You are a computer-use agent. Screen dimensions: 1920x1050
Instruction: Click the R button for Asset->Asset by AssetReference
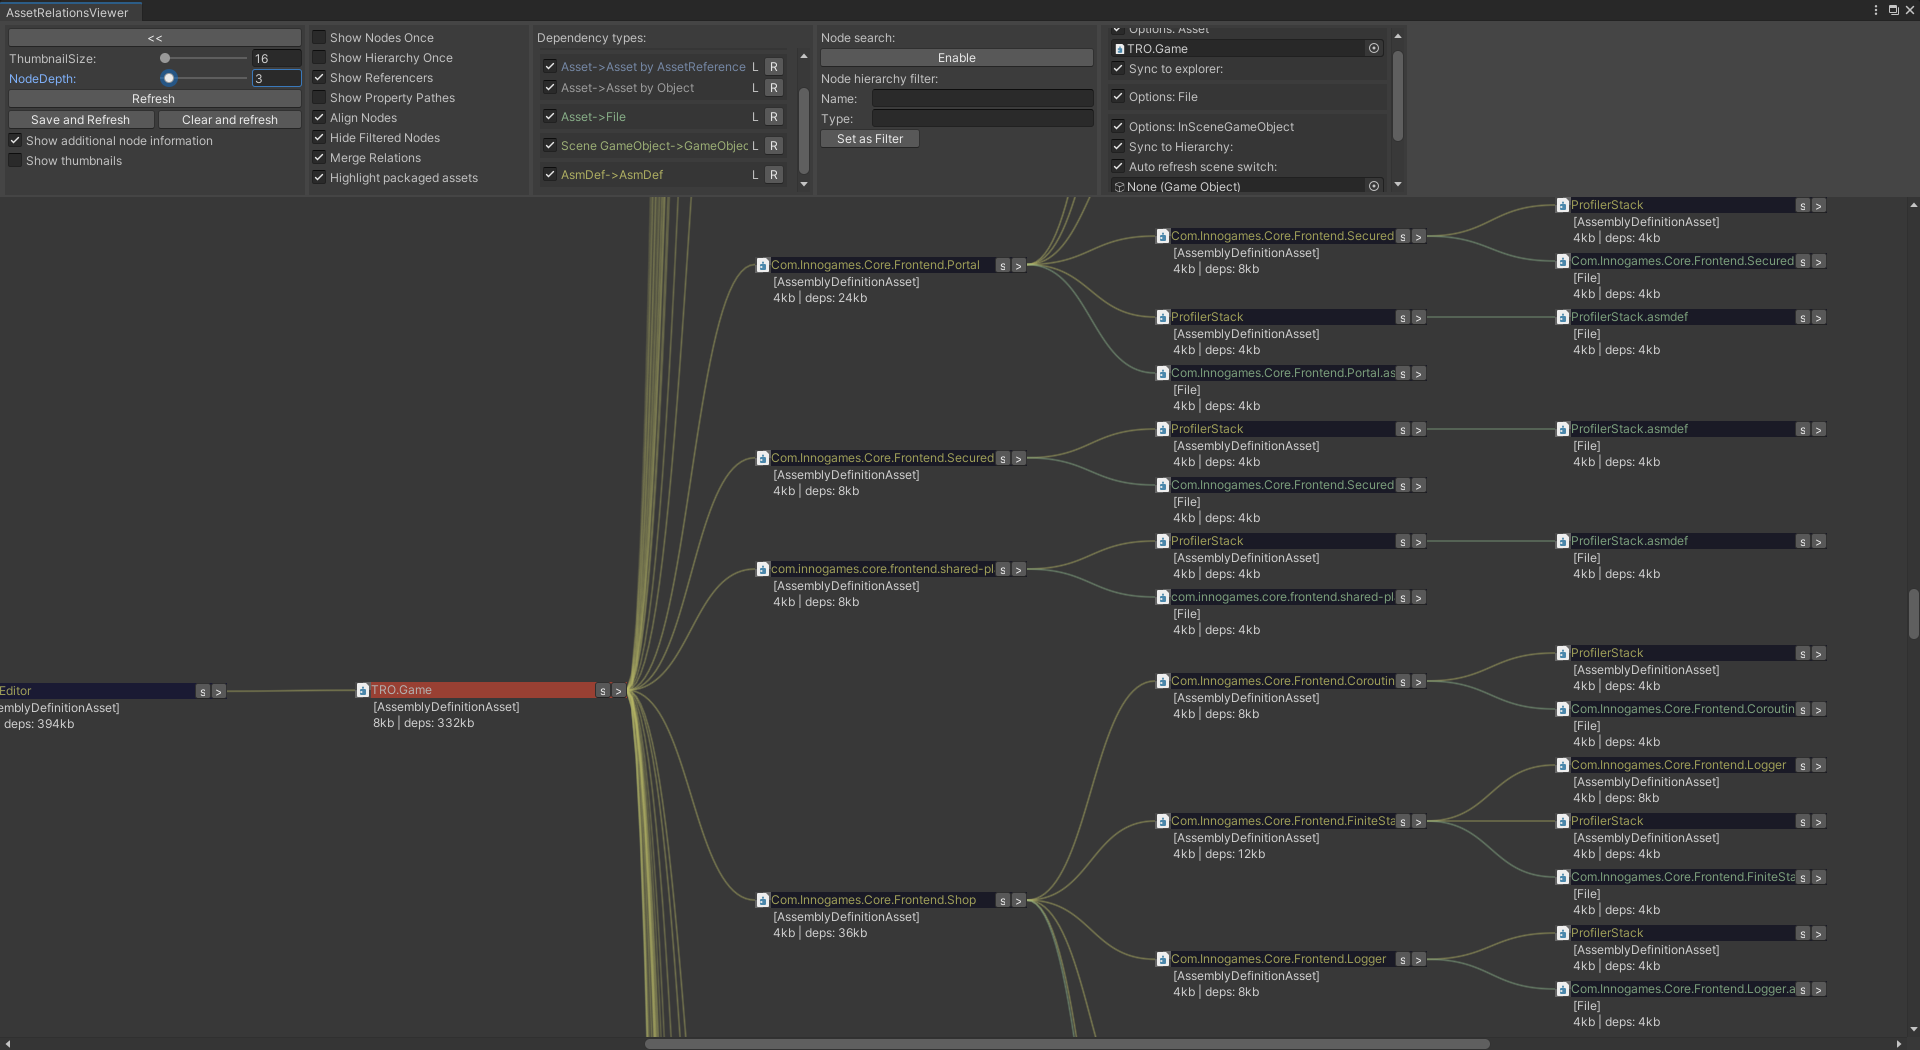(x=774, y=67)
